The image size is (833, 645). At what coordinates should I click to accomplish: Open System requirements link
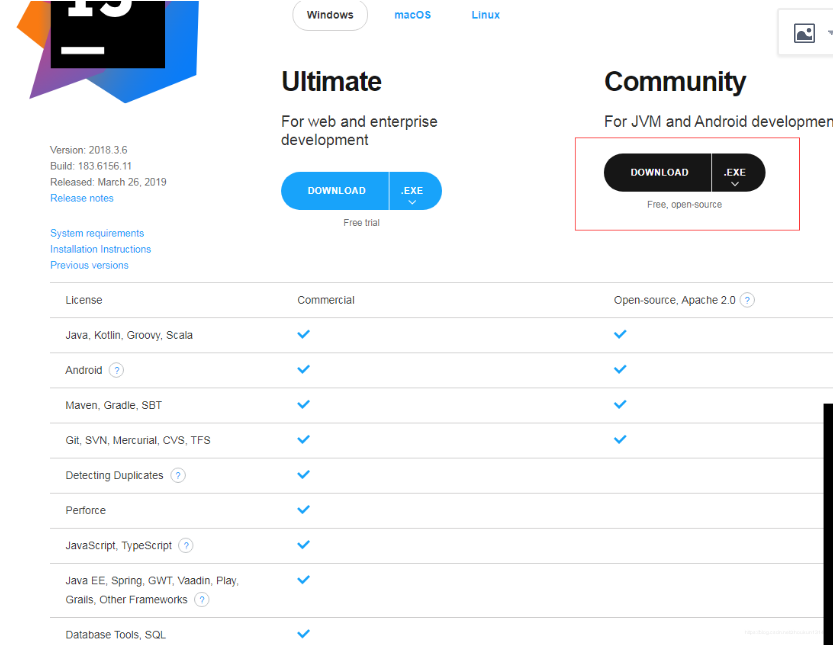[97, 233]
